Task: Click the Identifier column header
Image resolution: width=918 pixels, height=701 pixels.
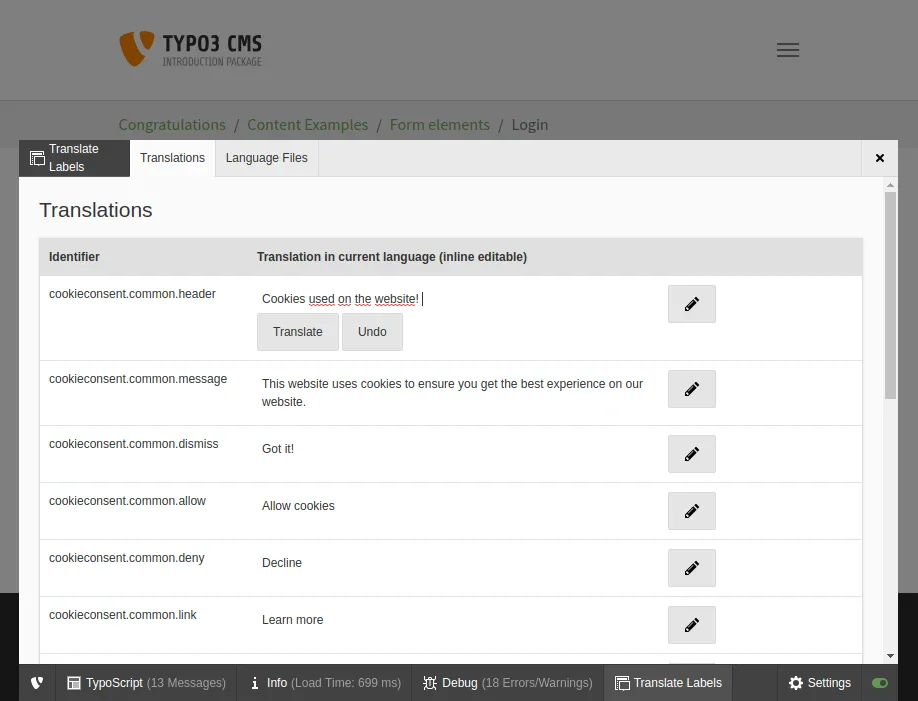Action: 74,257
